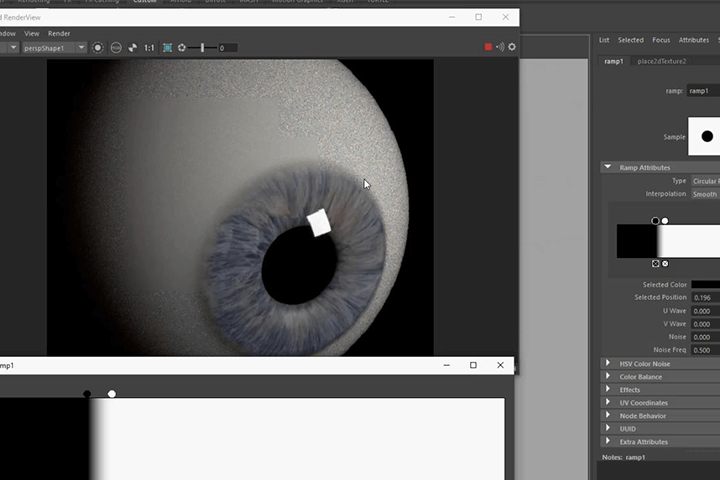Switch to the ramp1 tab
Viewport: 720px width, 480px height.
614,61
